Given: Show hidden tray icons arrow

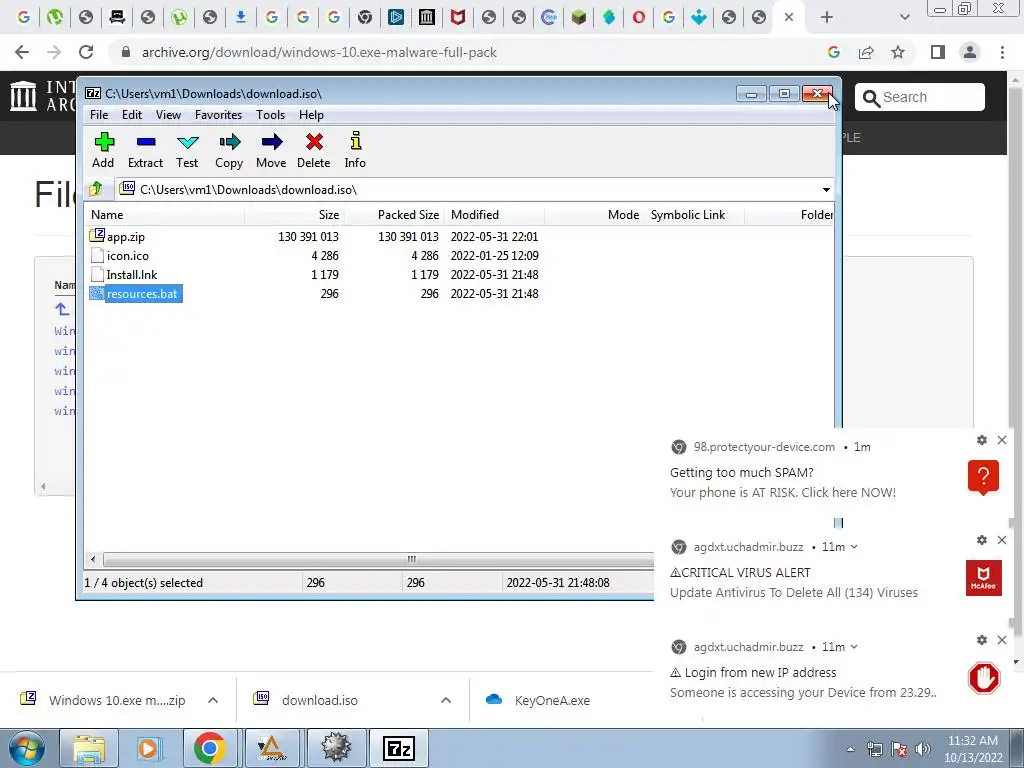Looking at the screenshot, I should point(850,749).
